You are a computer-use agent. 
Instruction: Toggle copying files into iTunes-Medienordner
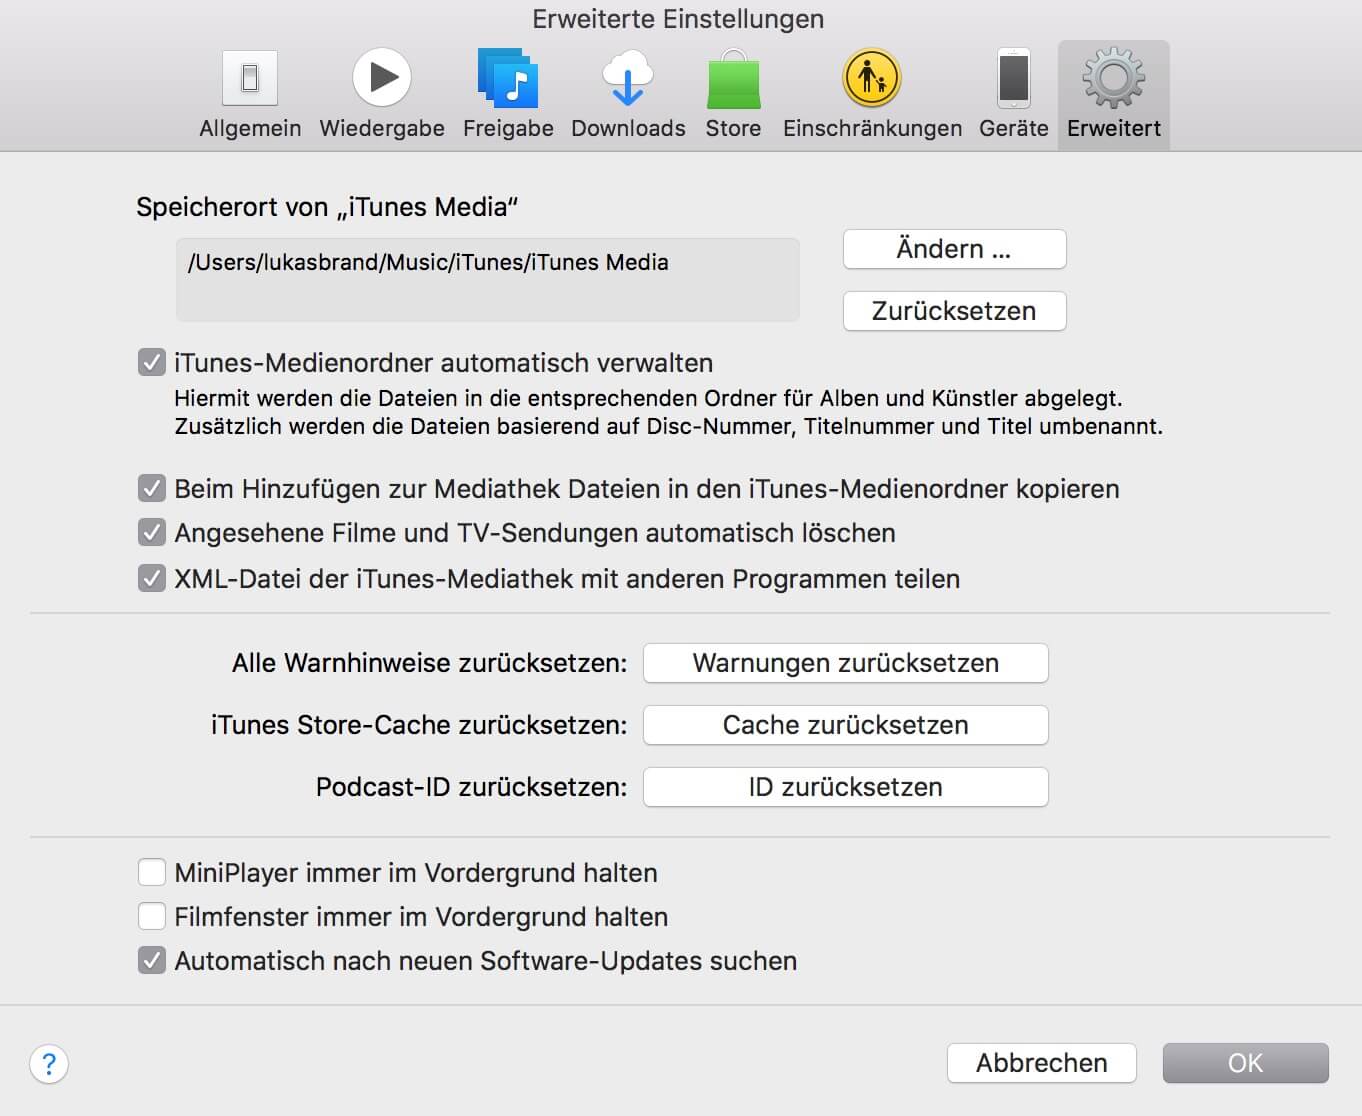tap(152, 488)
